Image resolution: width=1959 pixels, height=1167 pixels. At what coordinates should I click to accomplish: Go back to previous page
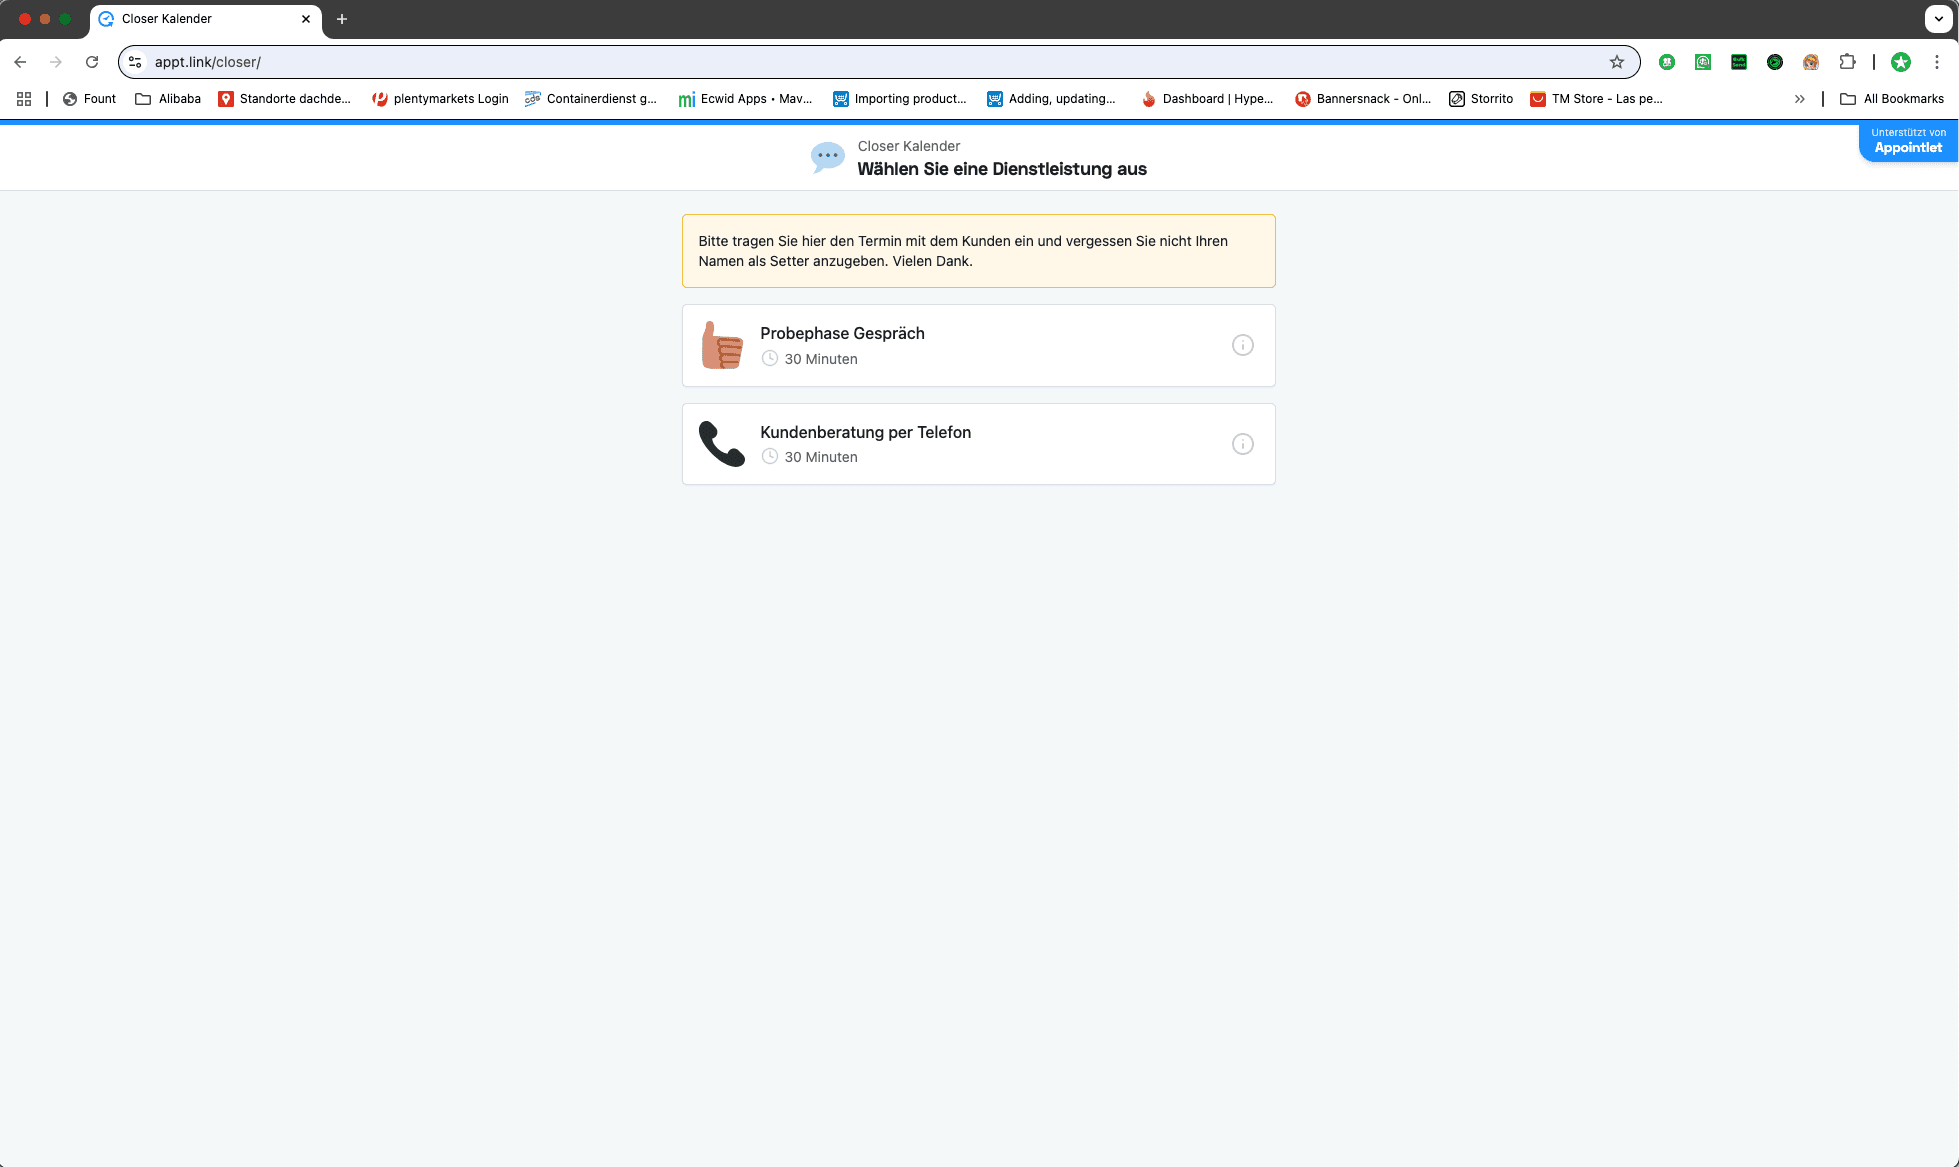(20, 62)
